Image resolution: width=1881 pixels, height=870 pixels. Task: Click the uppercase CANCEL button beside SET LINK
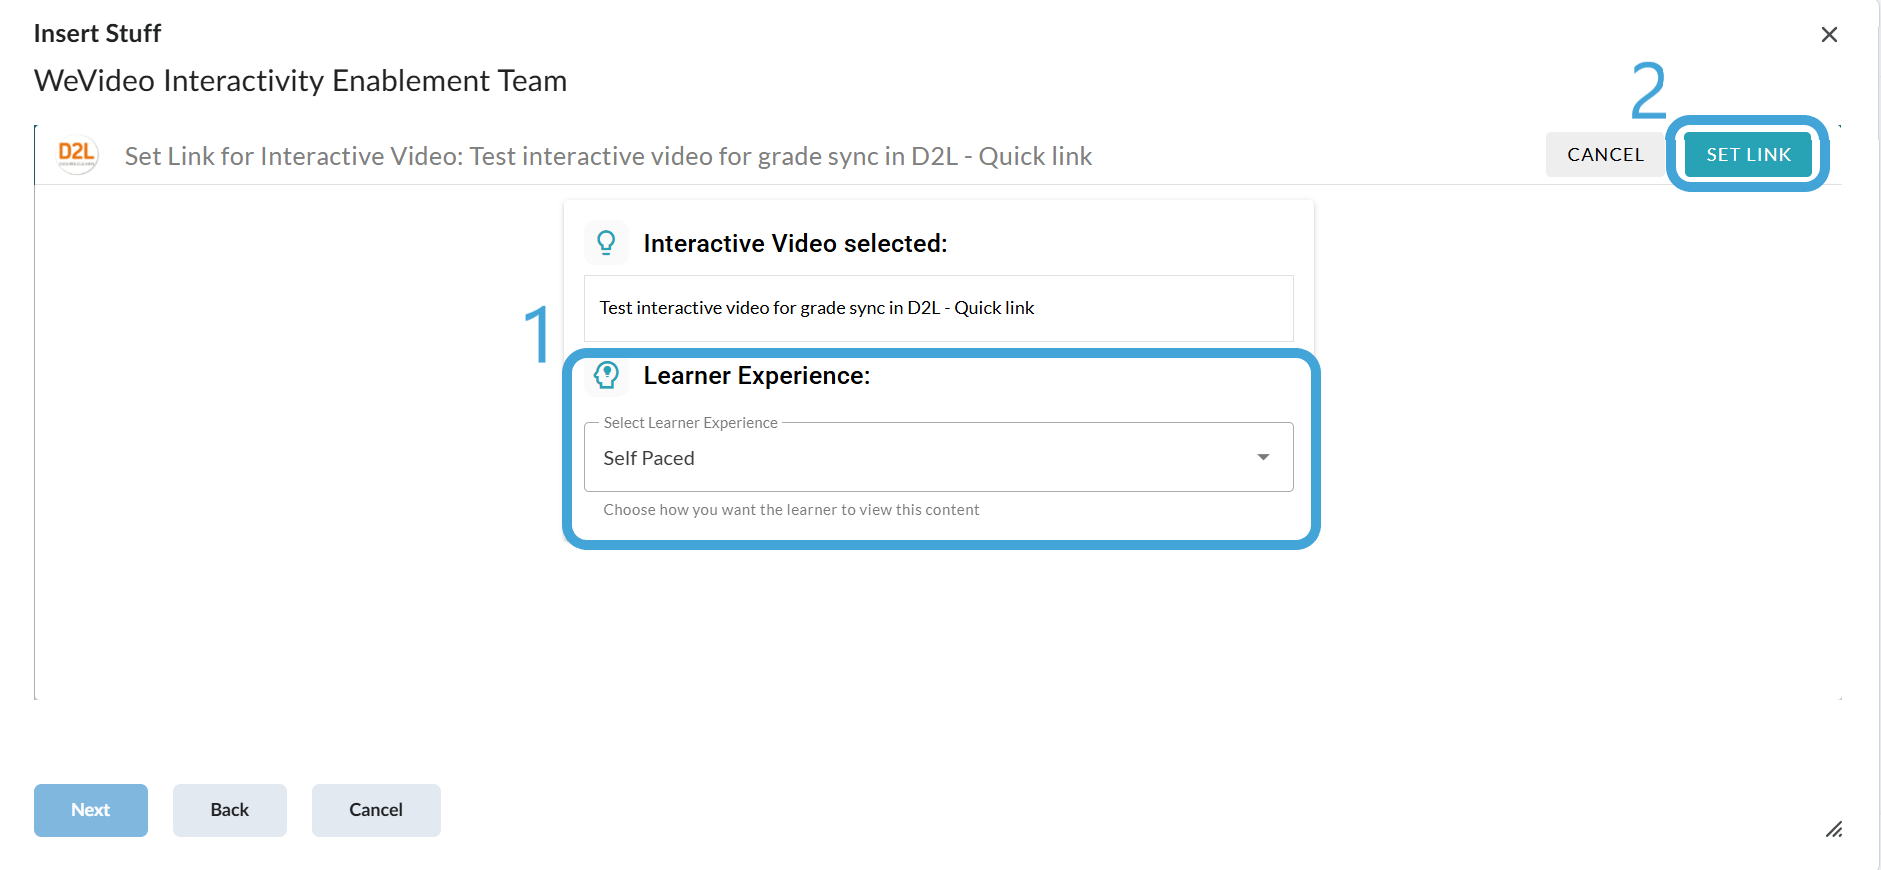coord(1605,154)
